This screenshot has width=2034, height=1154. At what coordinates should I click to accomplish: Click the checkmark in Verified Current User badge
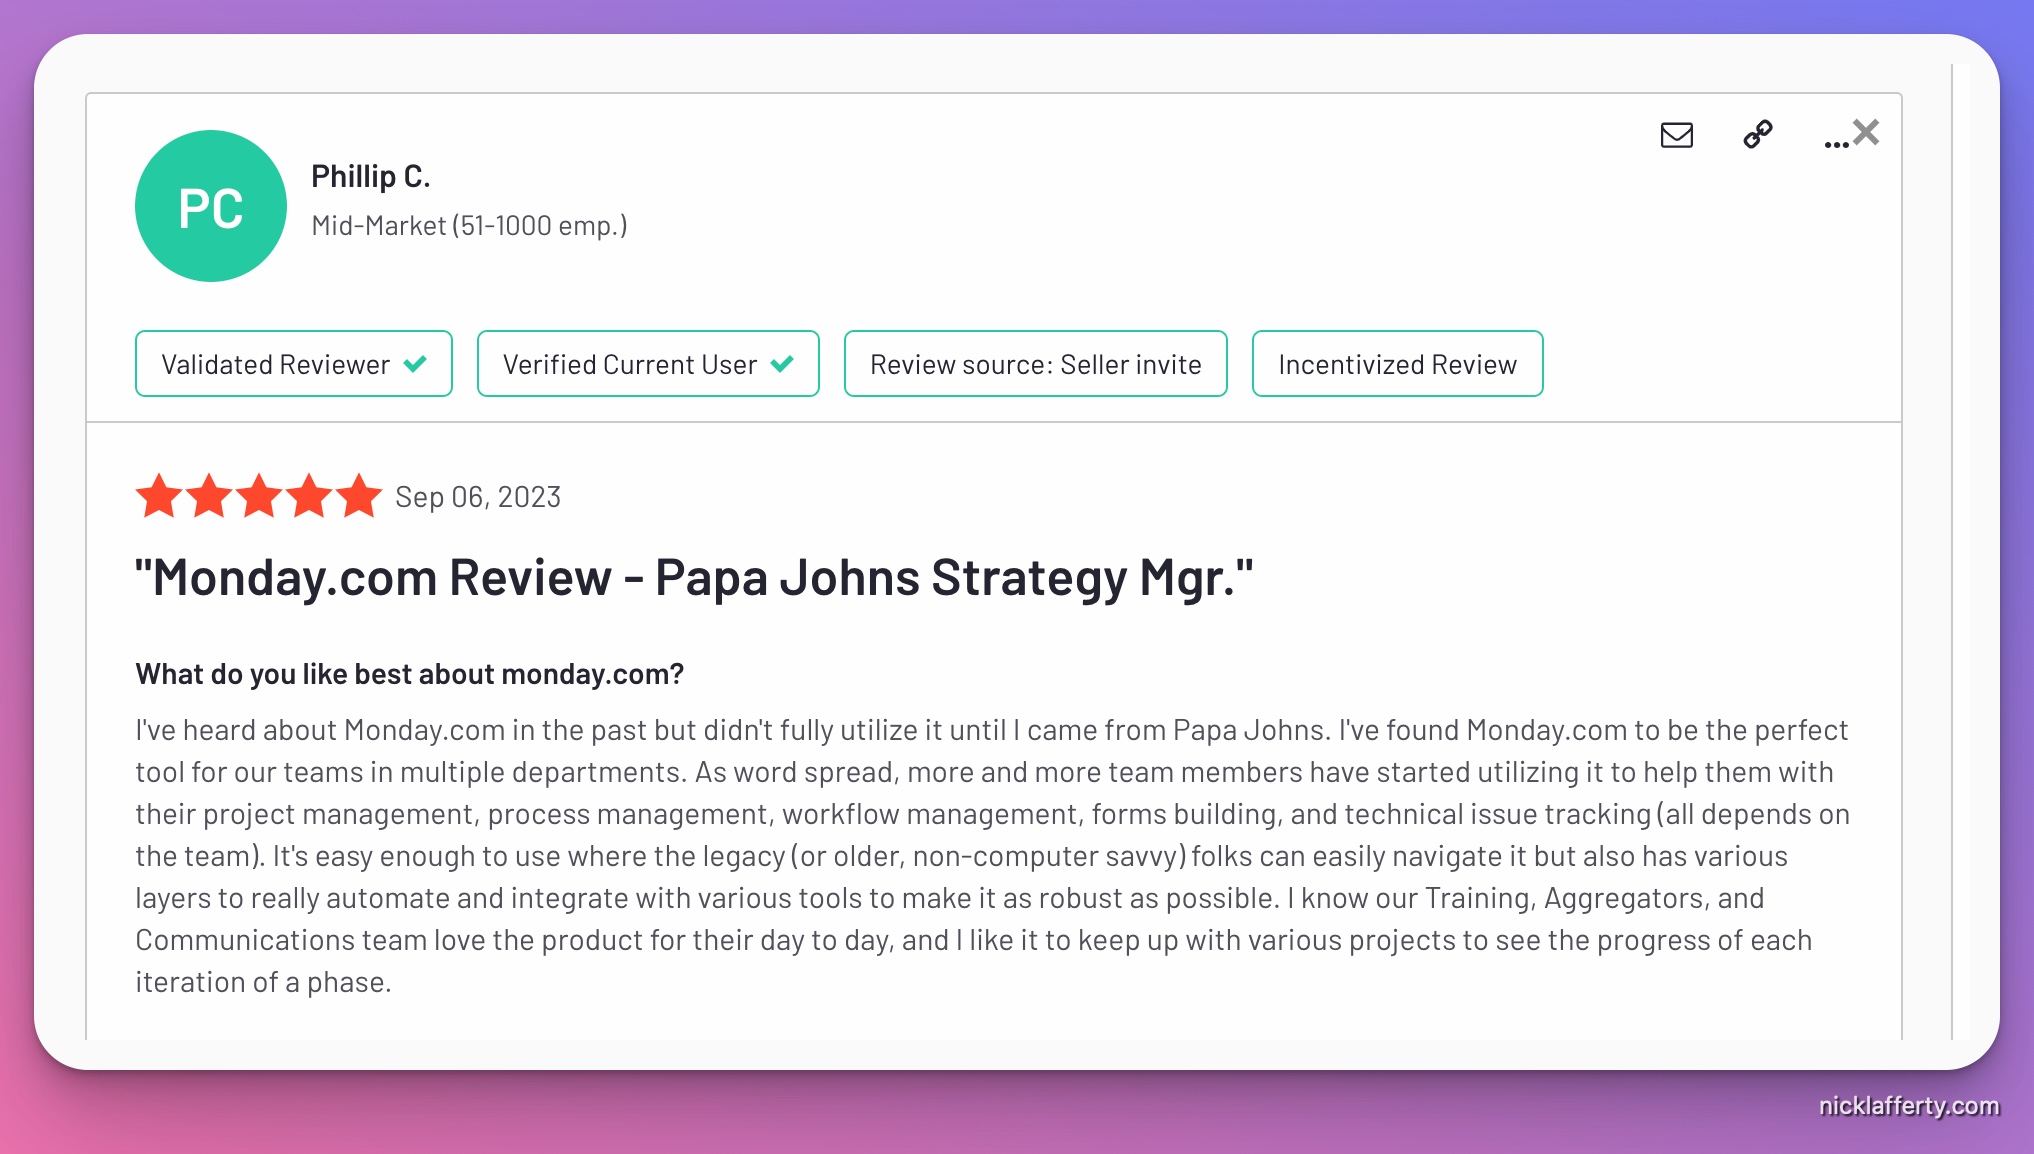tap(782, 364)
